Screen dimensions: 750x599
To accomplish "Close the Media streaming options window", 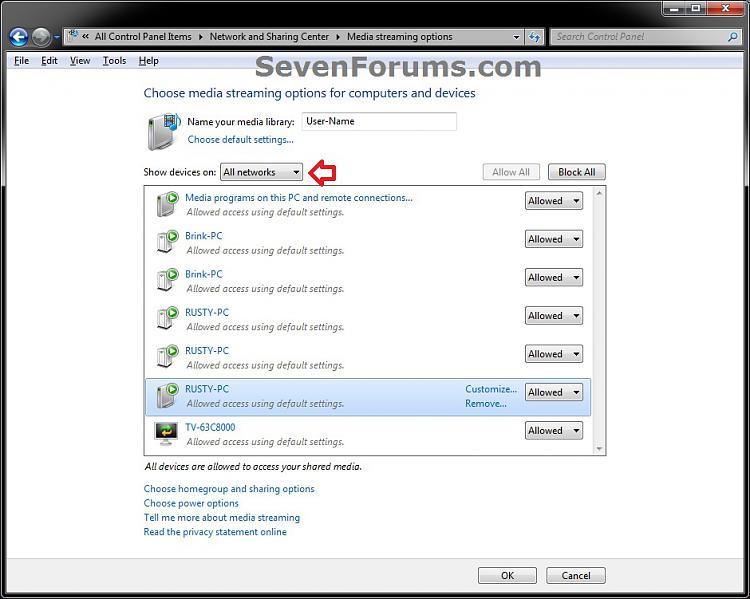I will click(x=726, y=8).
